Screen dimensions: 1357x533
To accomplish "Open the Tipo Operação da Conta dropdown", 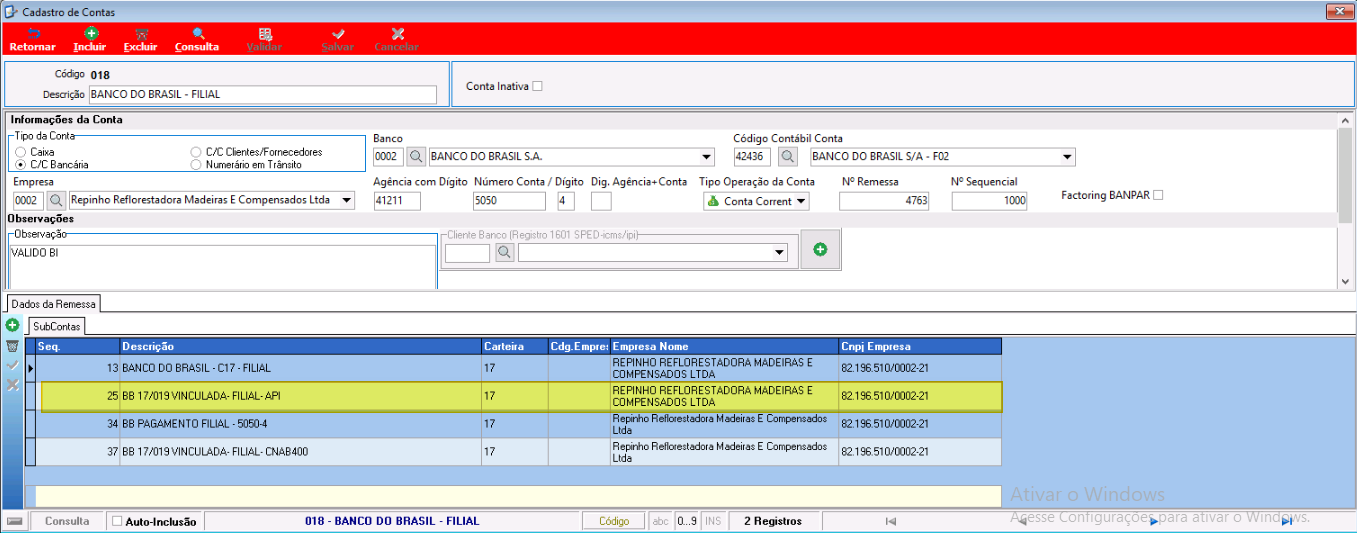I will [801, 201].
